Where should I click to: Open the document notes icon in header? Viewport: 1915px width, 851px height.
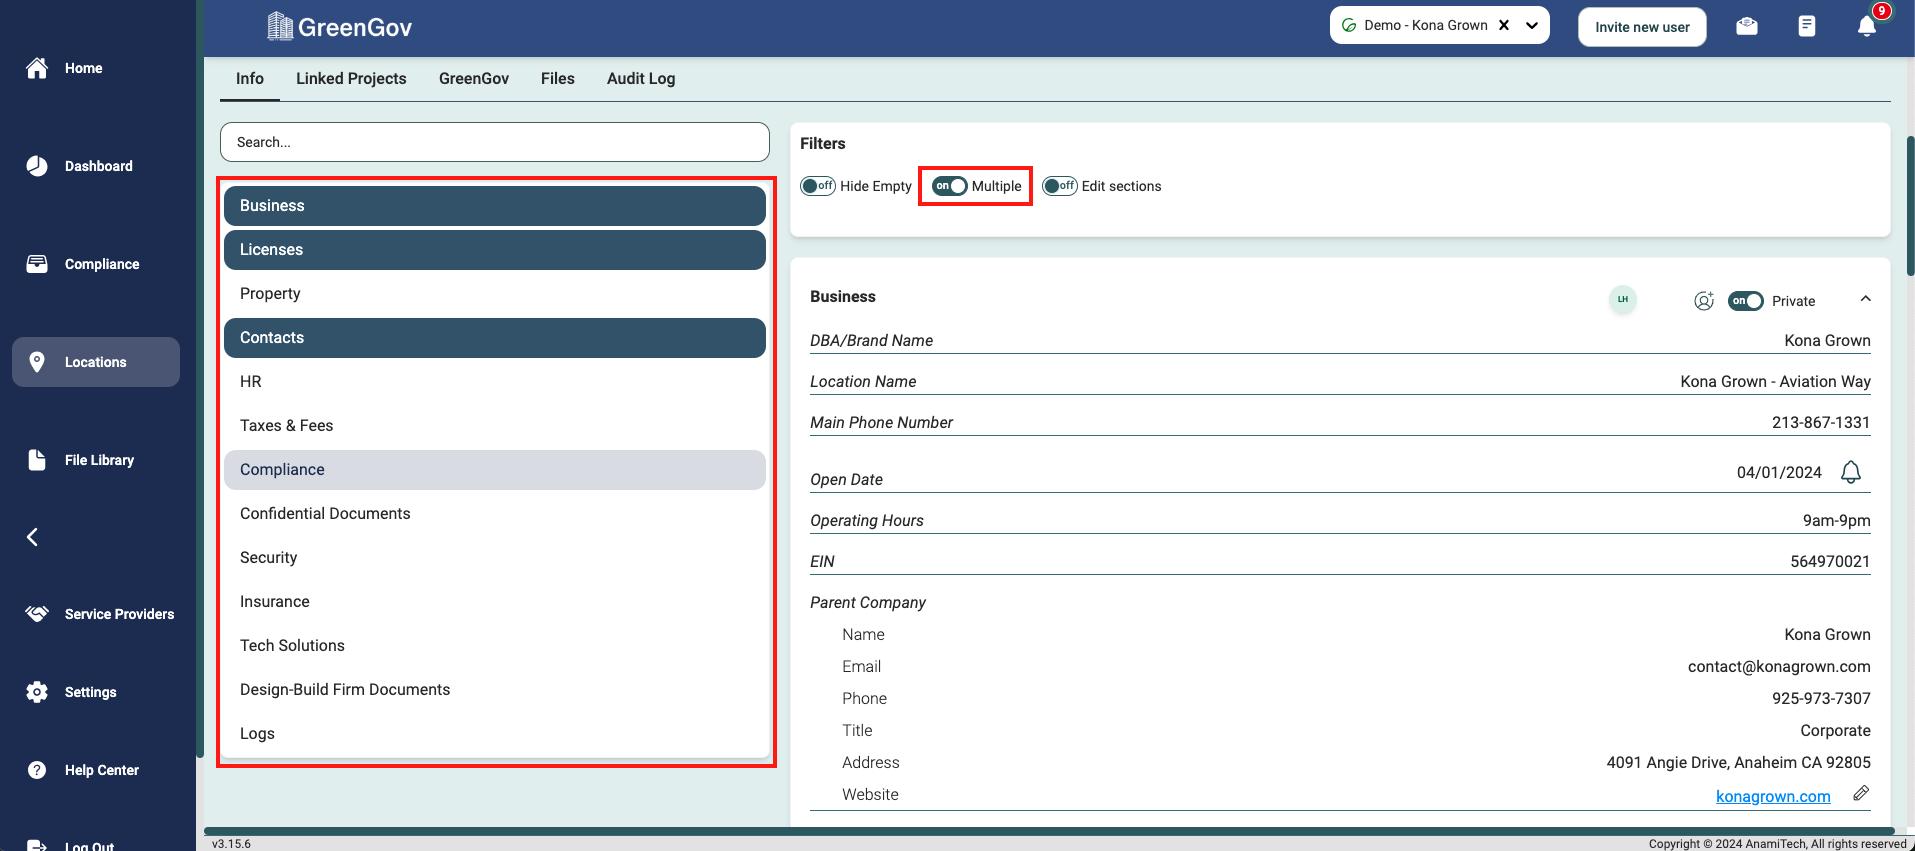tap(1806, 26)
